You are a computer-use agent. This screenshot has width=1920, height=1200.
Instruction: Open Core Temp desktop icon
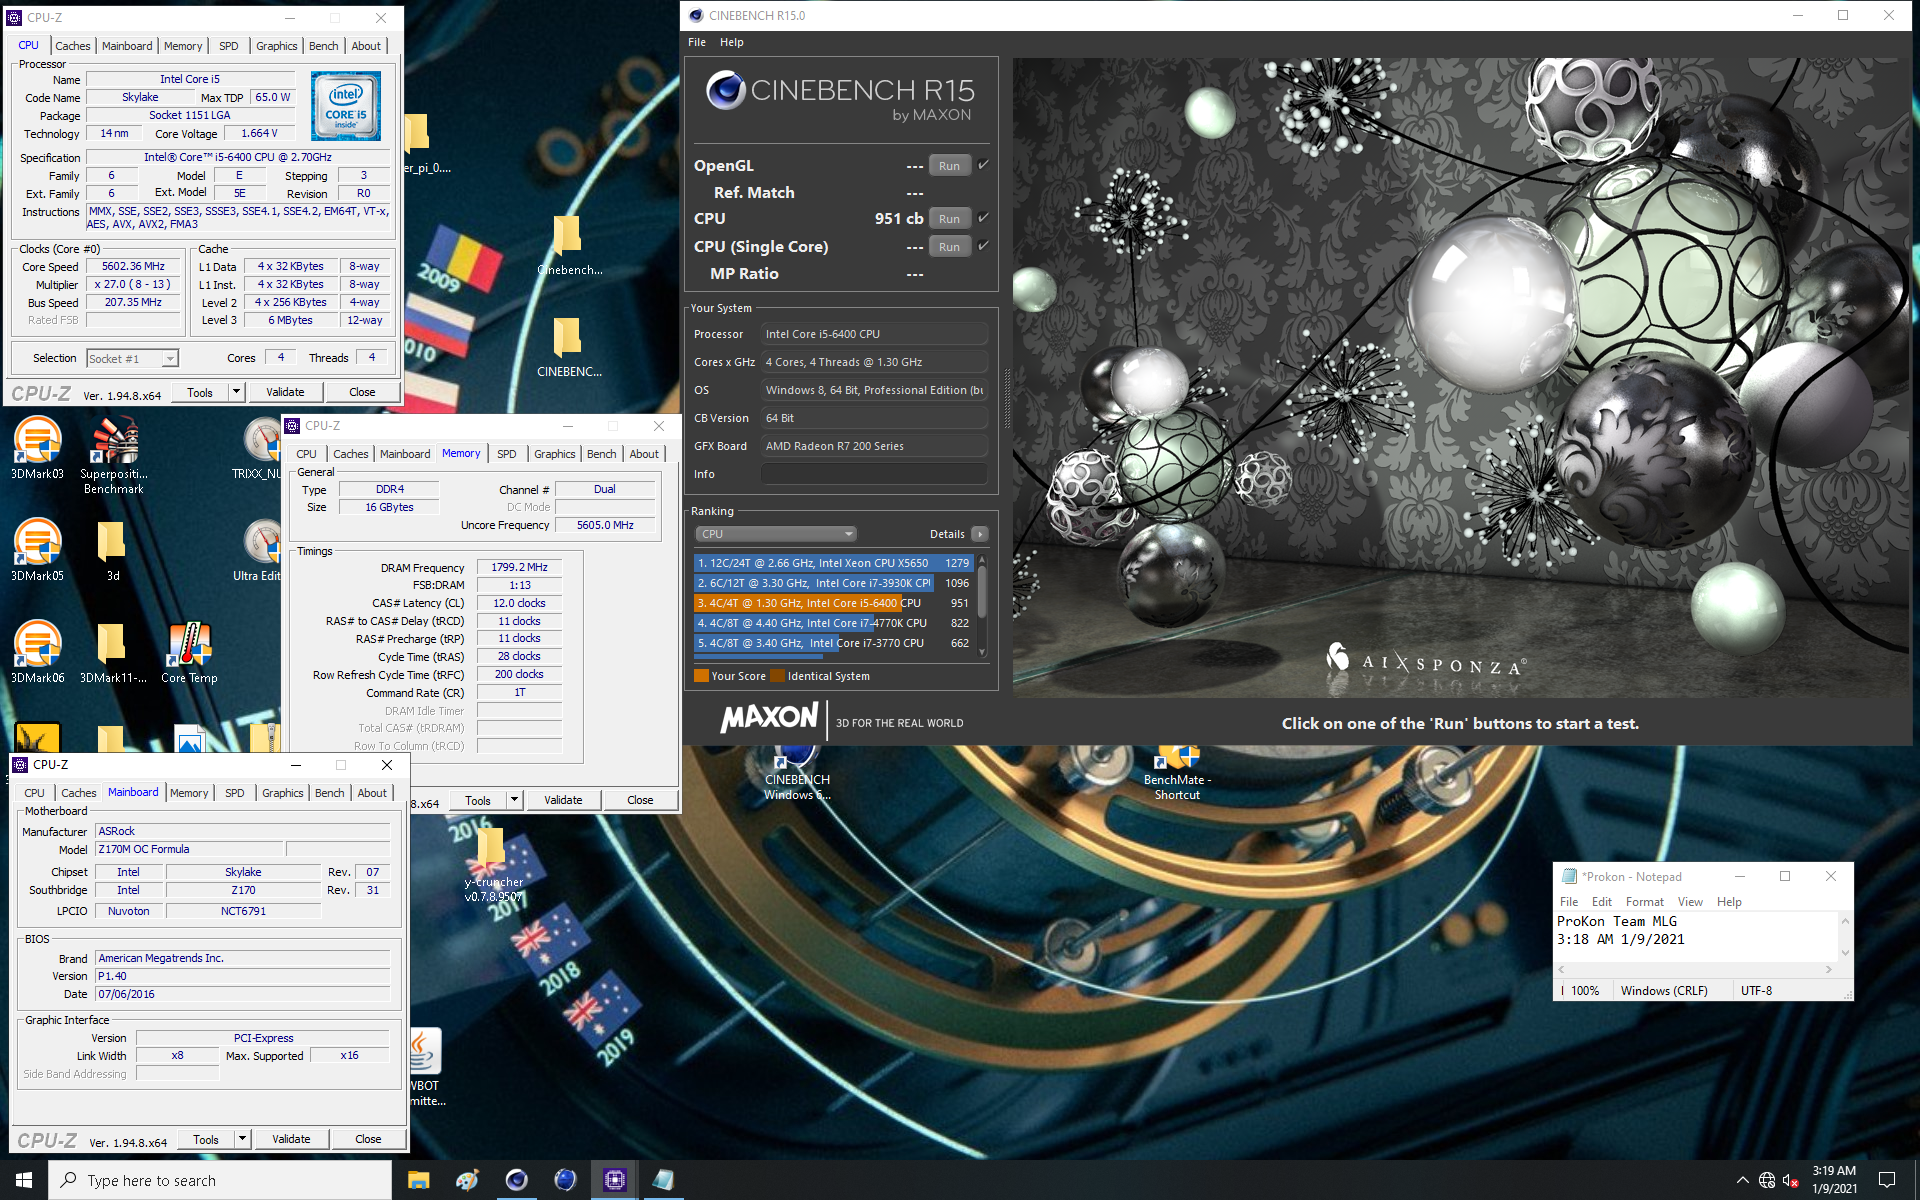(189, 652)
